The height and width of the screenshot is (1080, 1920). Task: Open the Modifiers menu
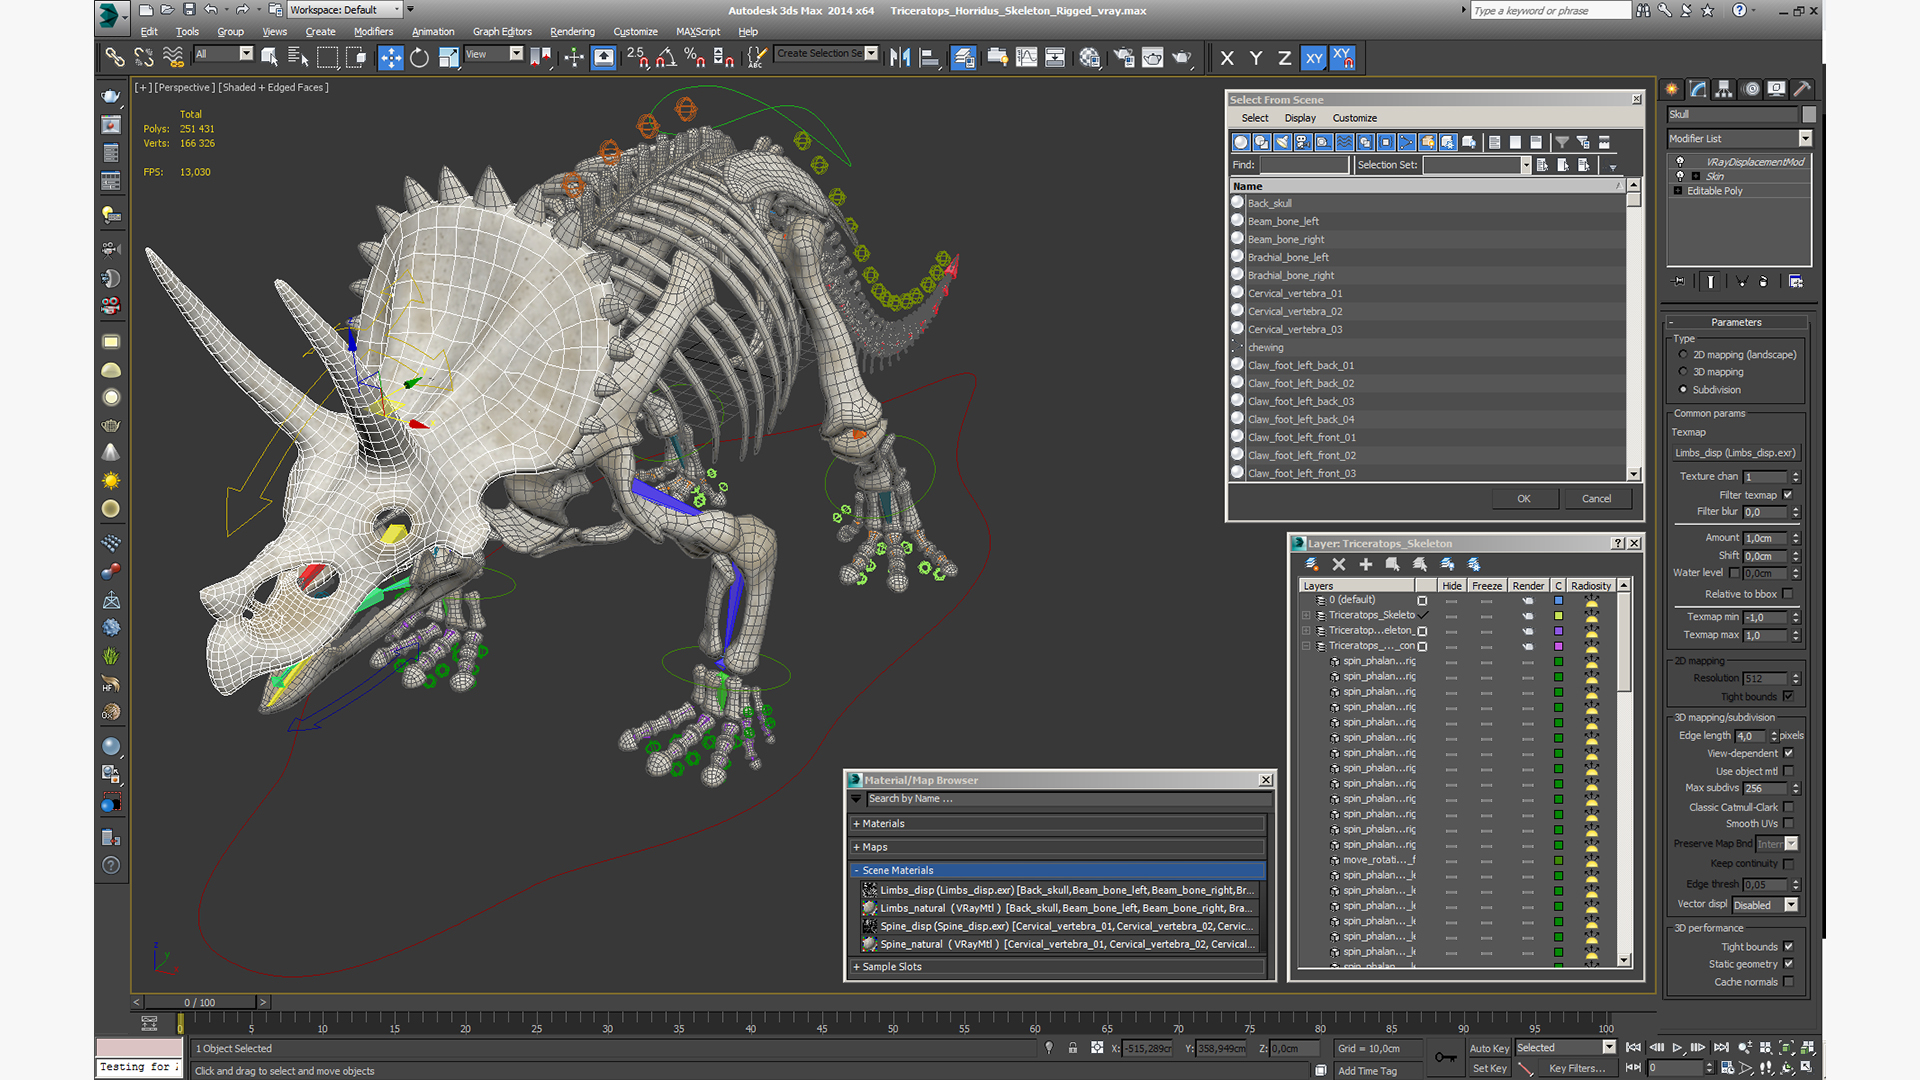[x=373, y=31]
